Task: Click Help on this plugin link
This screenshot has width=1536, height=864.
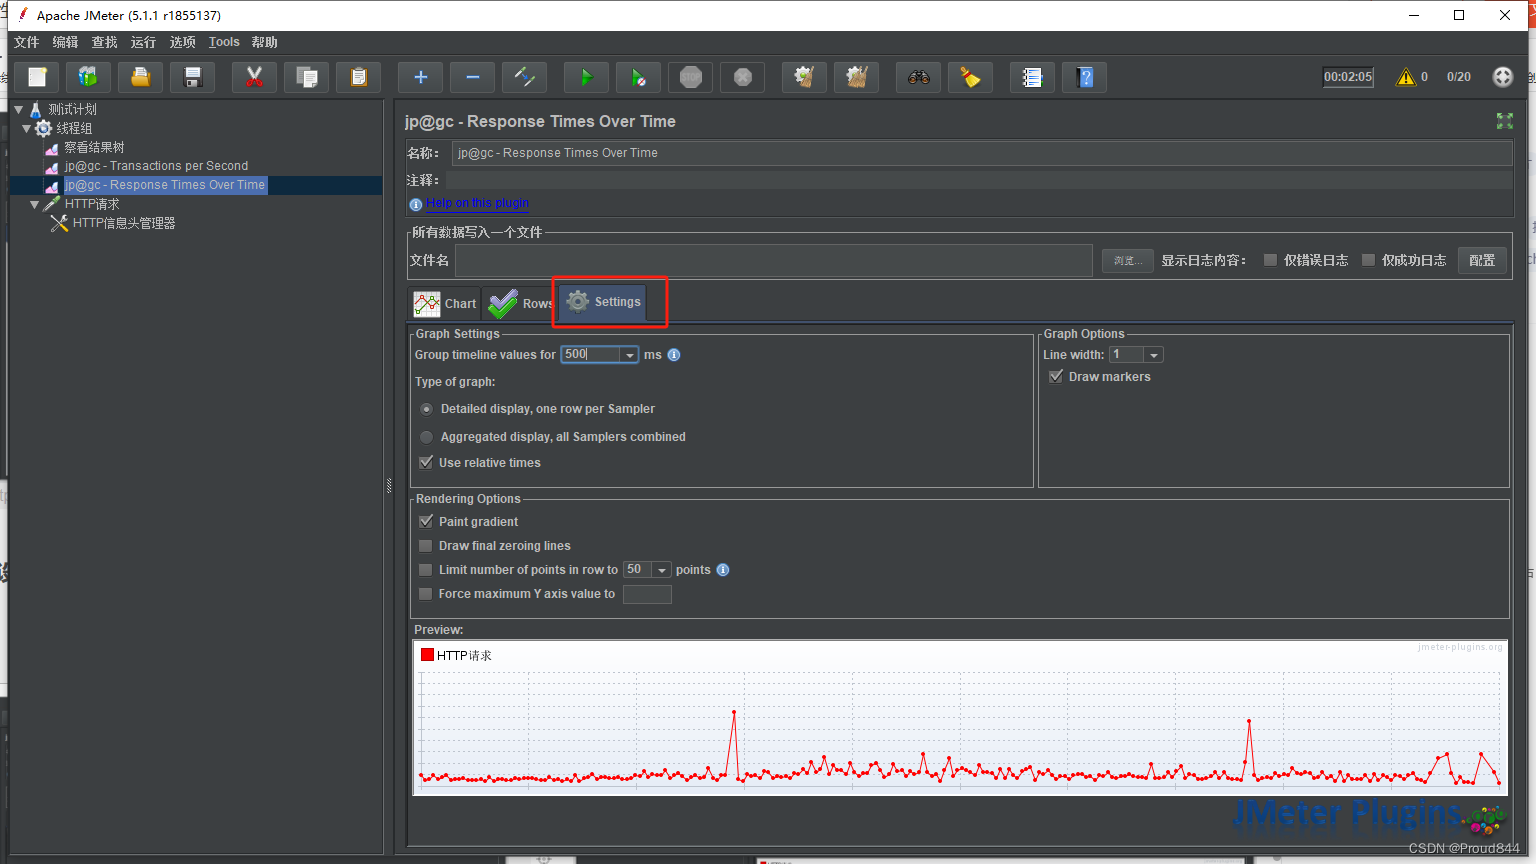Action: coord(477,203)
